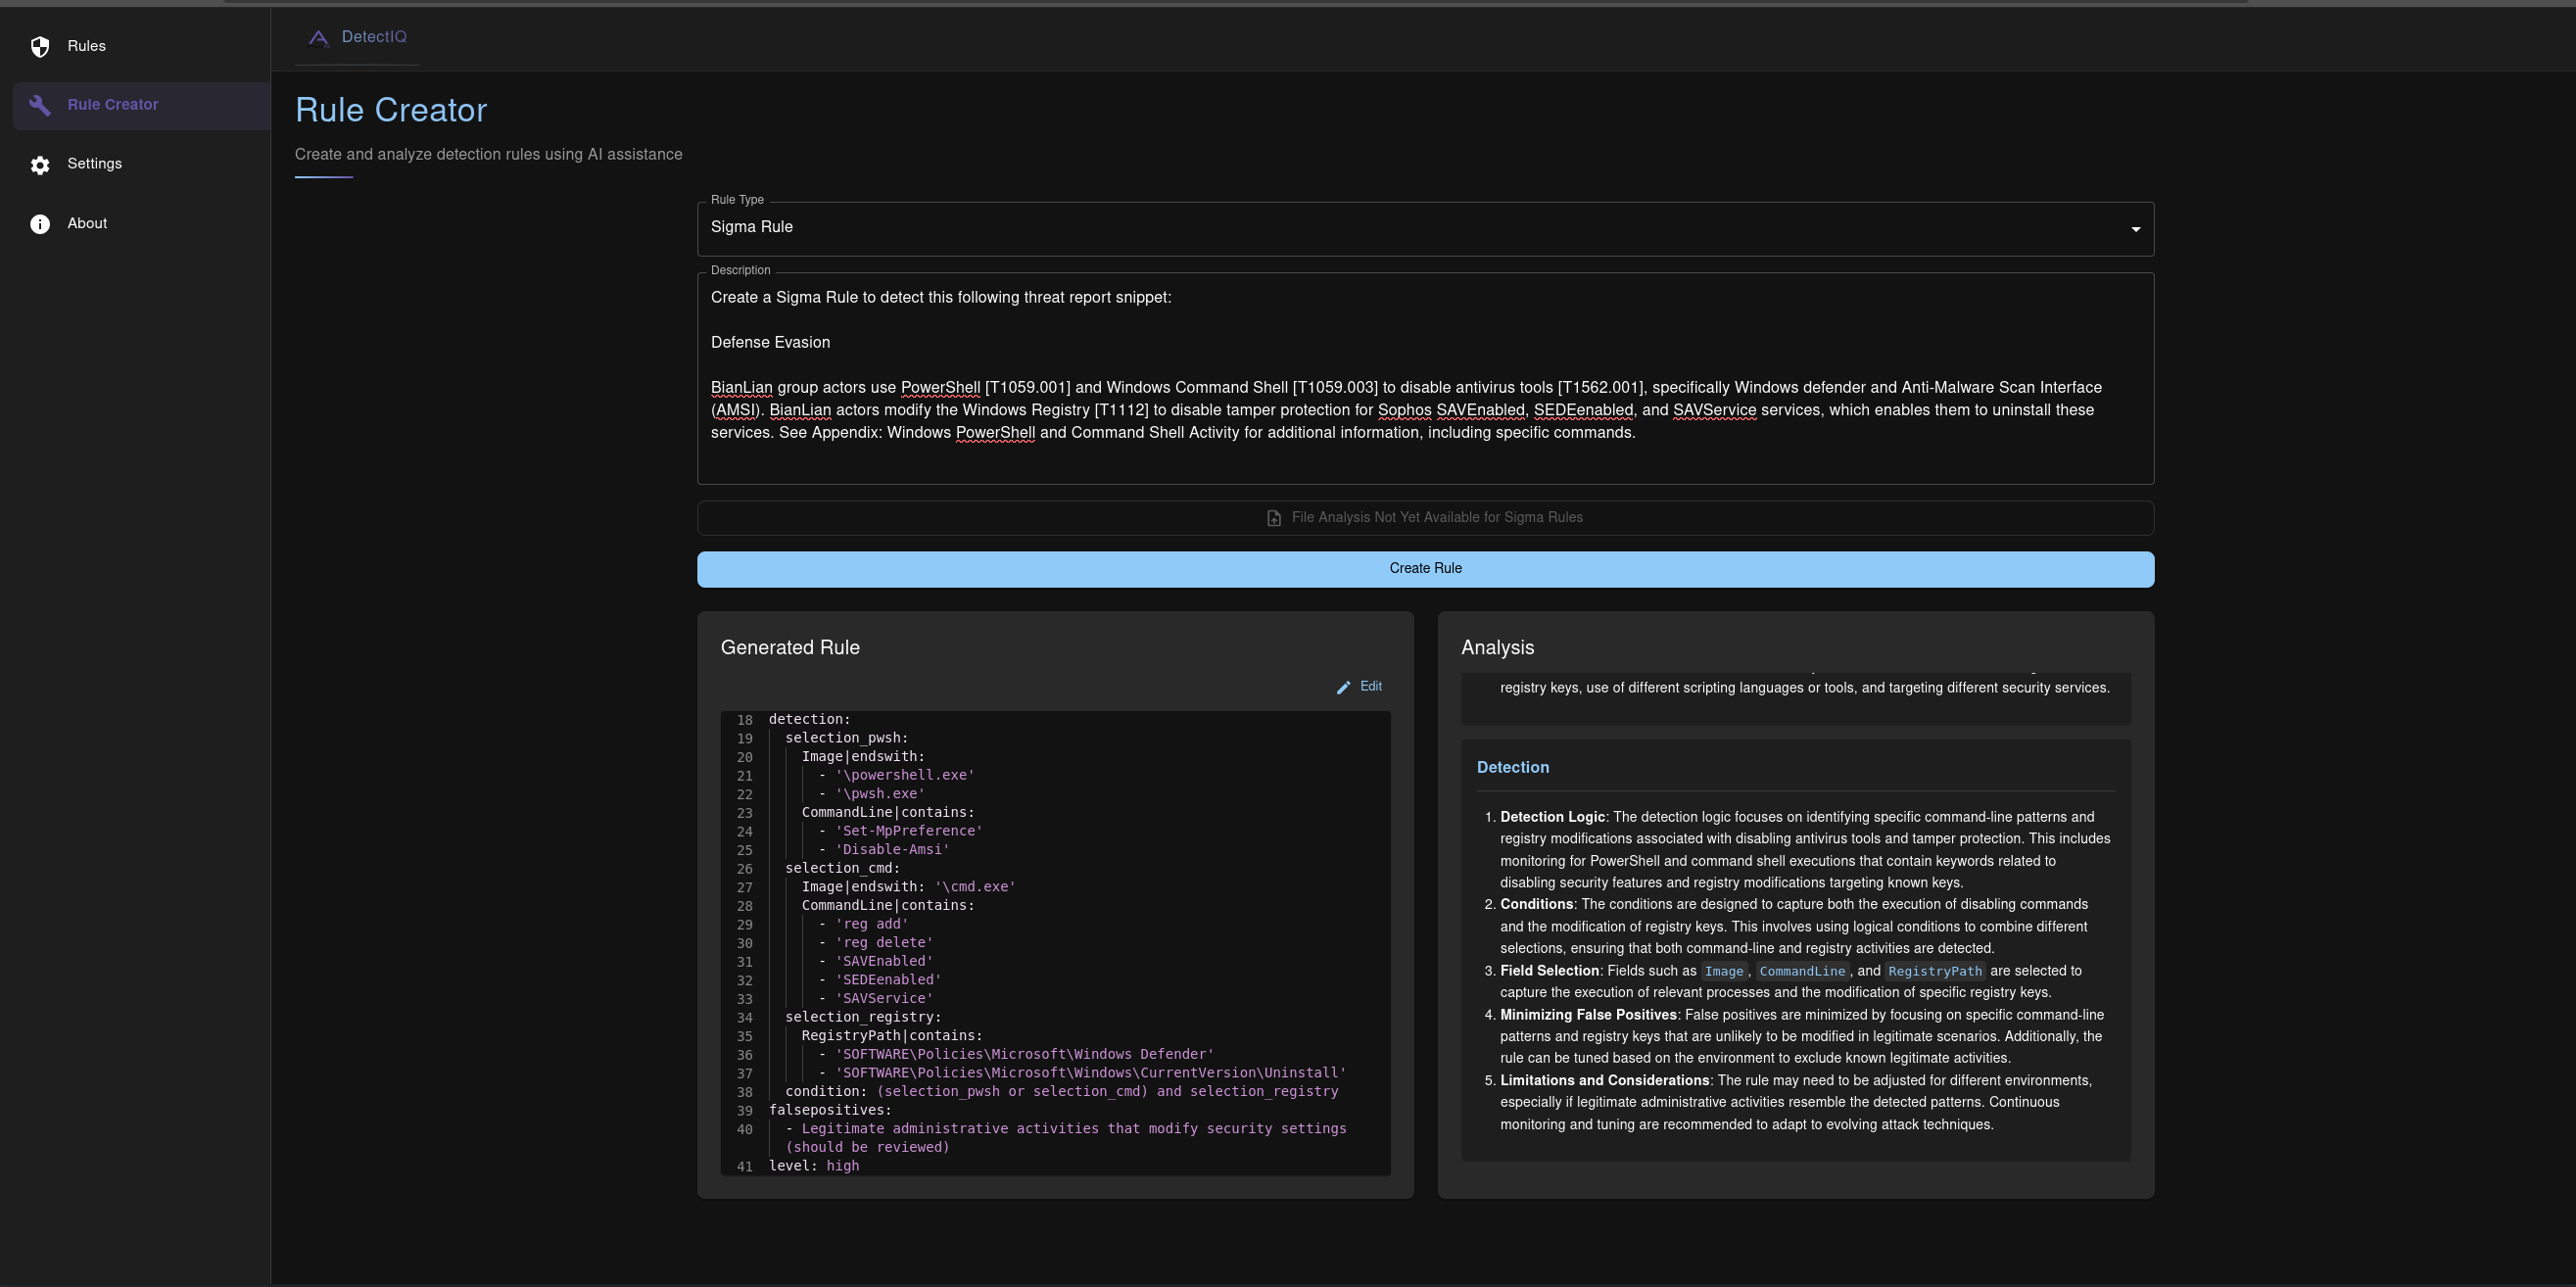2576x1287 pixels.
Task: Click the Rule Creator wrench icon
Action: click(x=40, y=105)
